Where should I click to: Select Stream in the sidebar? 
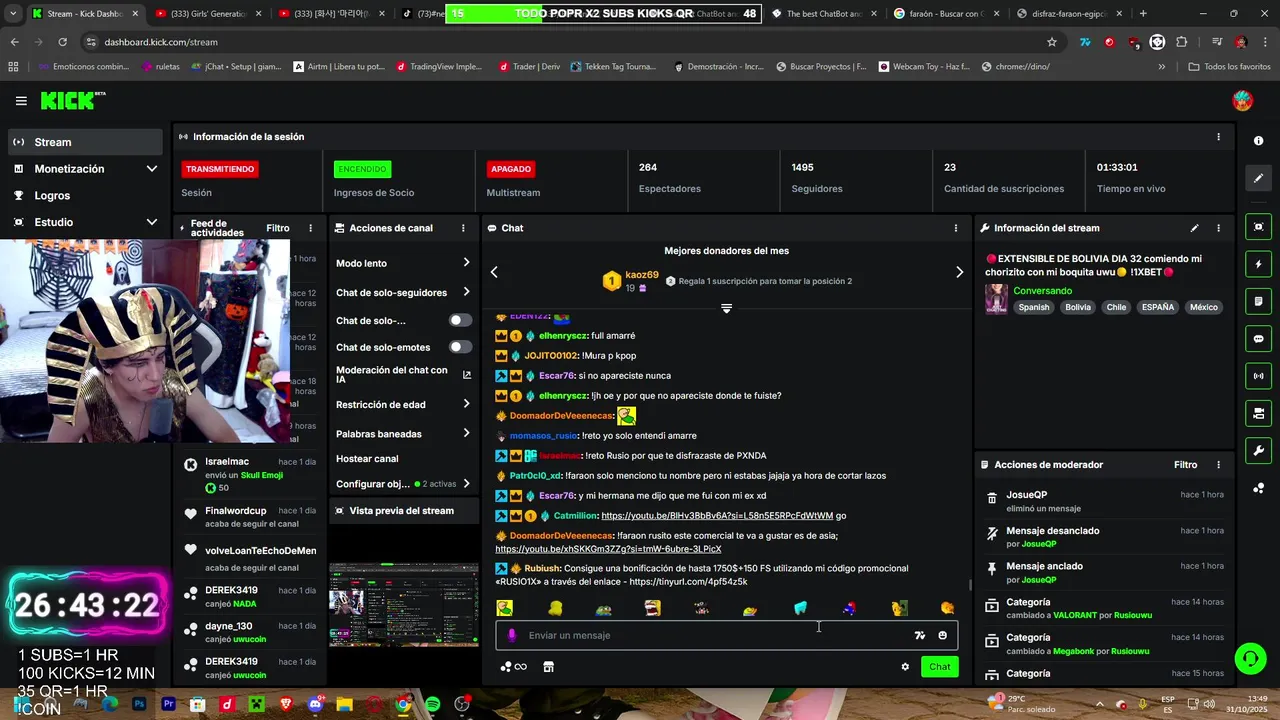85,142
